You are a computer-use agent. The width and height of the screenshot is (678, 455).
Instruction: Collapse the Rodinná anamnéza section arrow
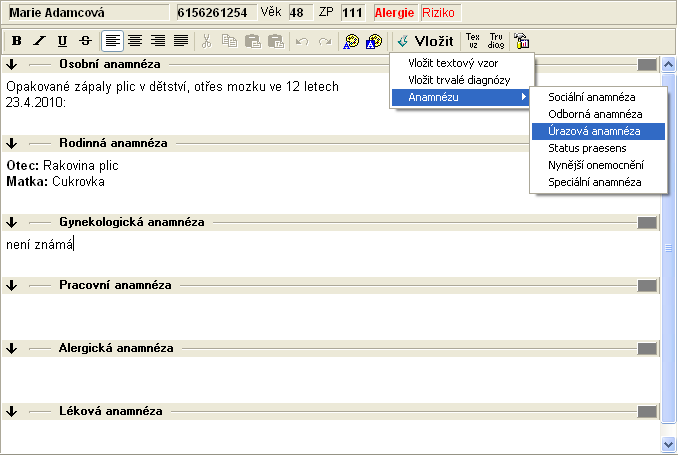[11, 143]
